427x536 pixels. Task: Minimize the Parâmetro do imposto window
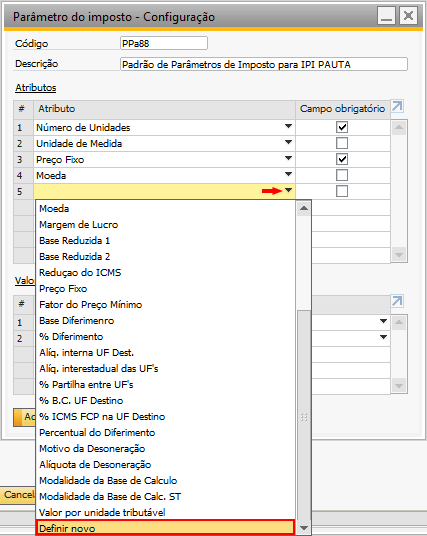pos(386,15)
